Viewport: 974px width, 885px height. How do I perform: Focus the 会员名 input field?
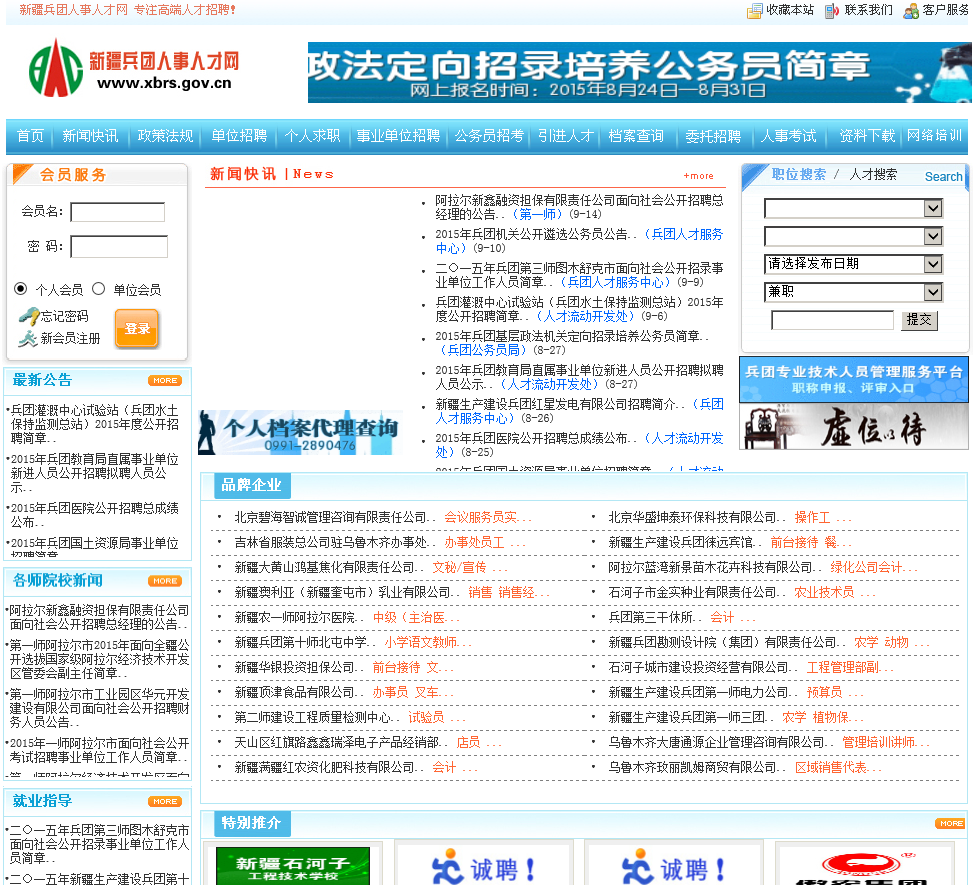pos(117,212)
